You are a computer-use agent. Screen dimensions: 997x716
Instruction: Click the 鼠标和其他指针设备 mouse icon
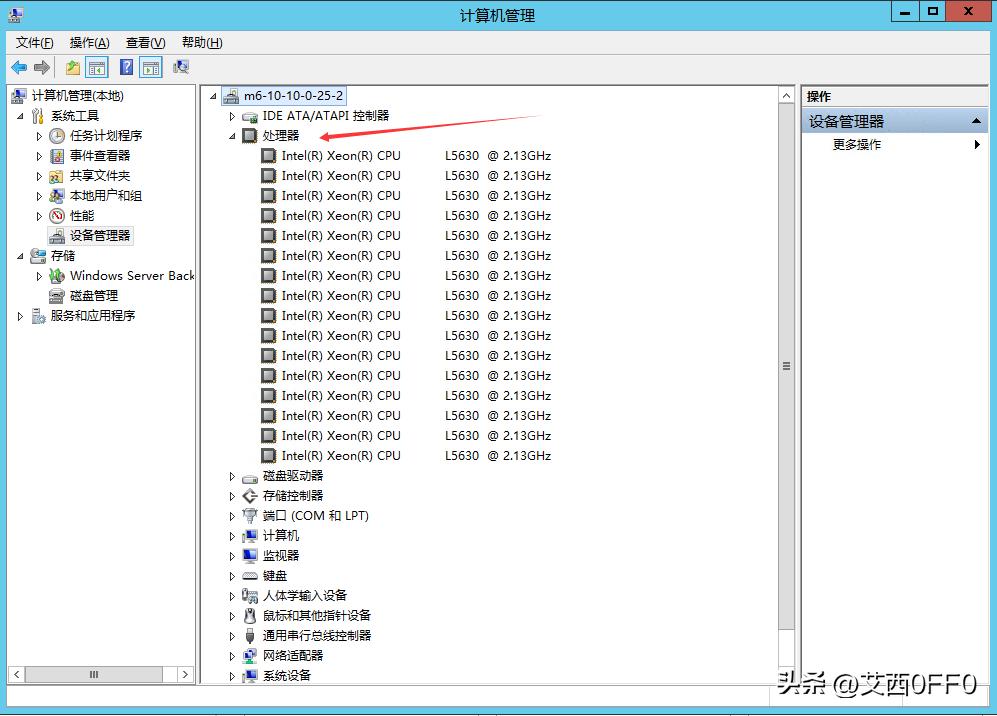coord(250,616)
